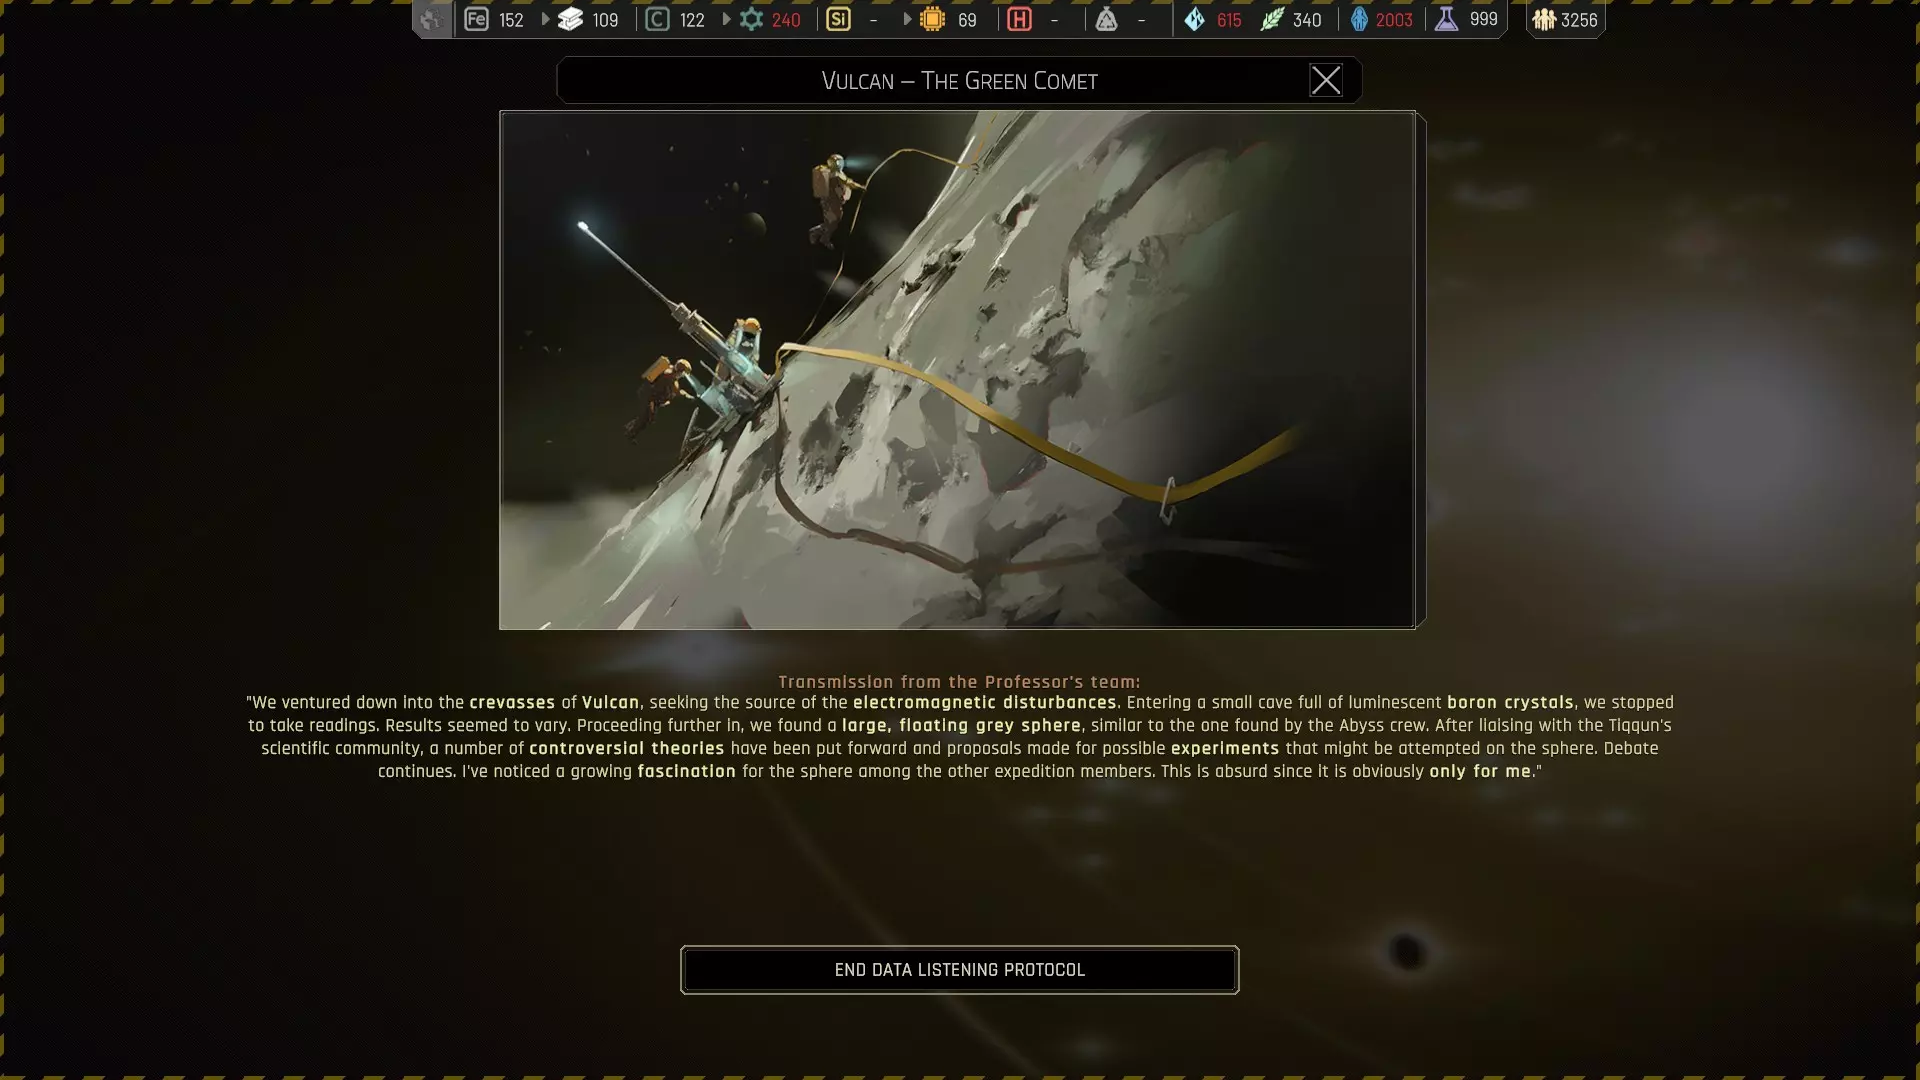Click the blue oxygen resource icon

[x=1359, y=19]
